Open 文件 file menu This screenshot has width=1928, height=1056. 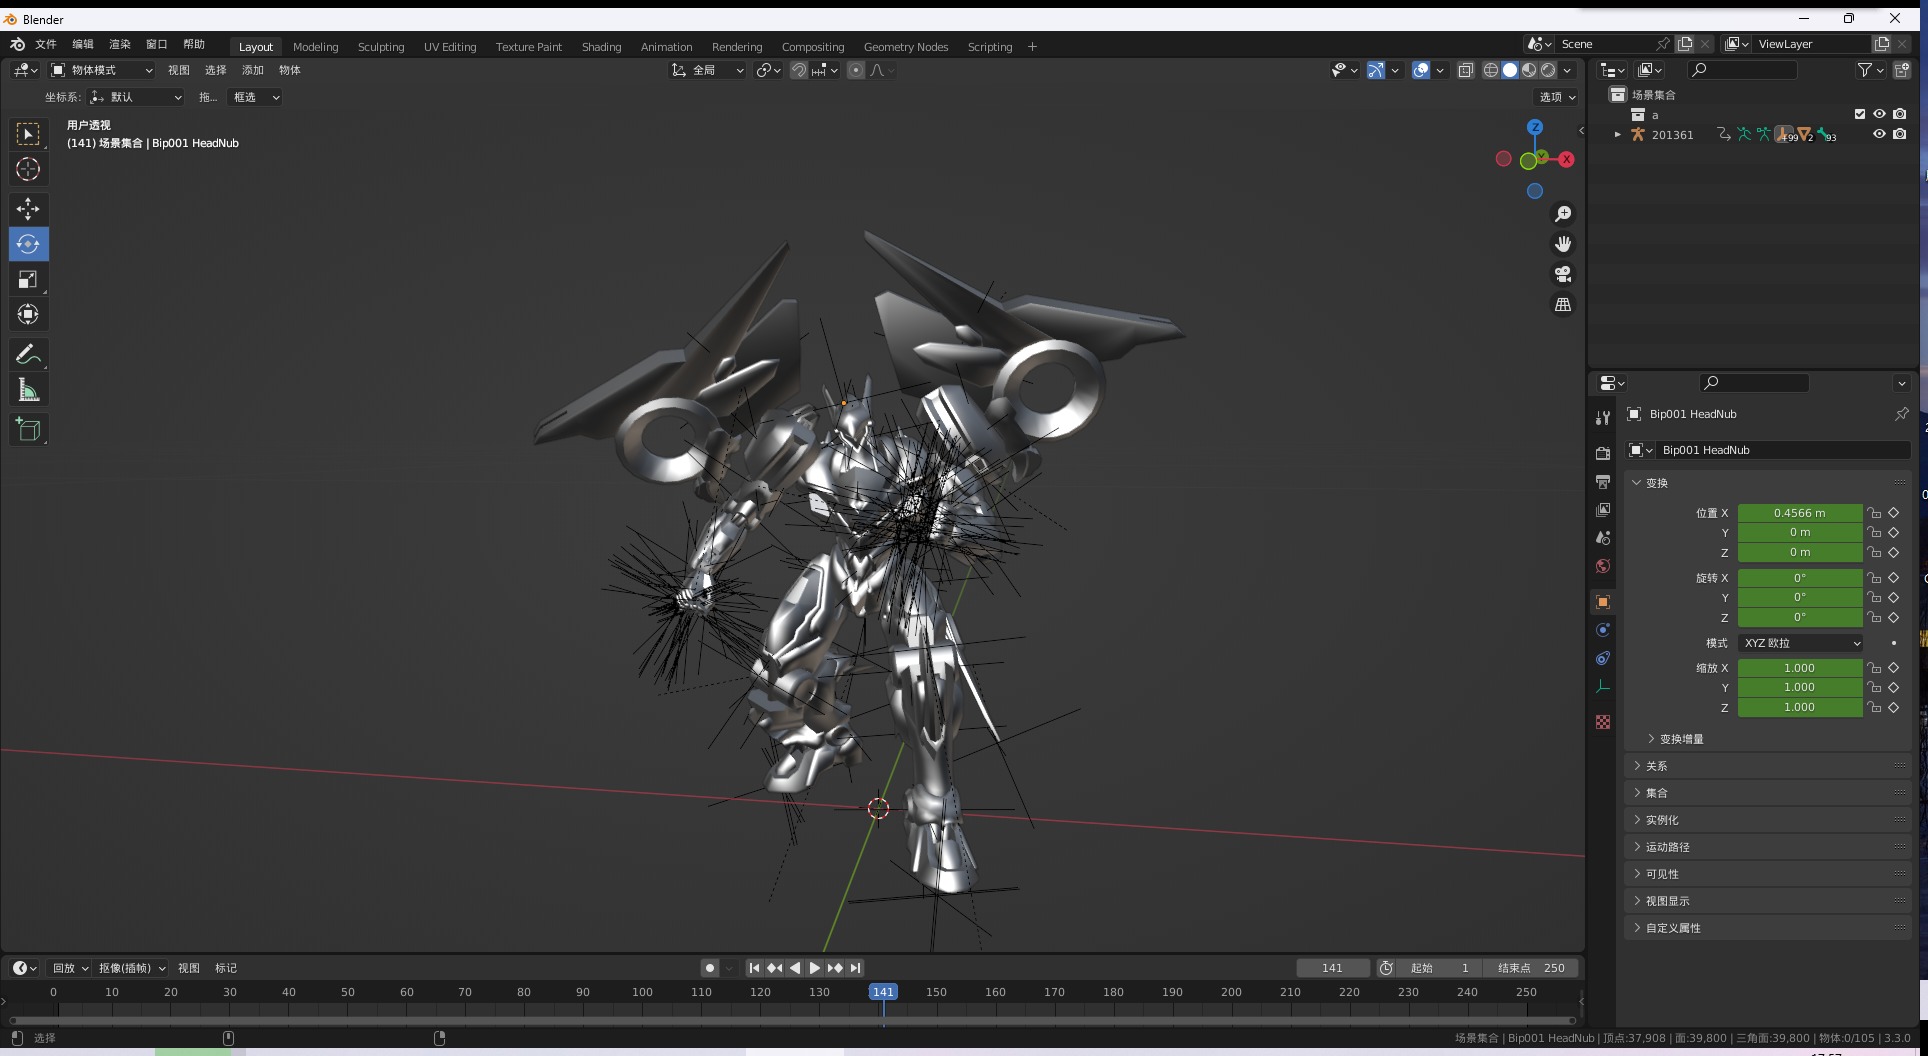[46, 45]
